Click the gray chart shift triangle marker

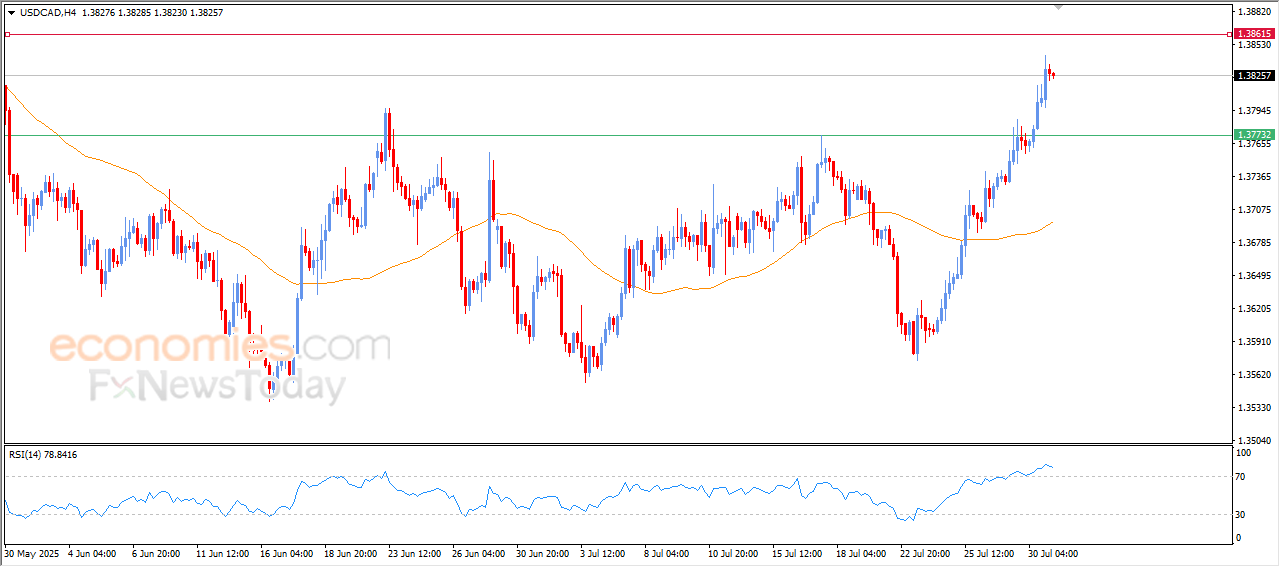(x=1059, y=7)
